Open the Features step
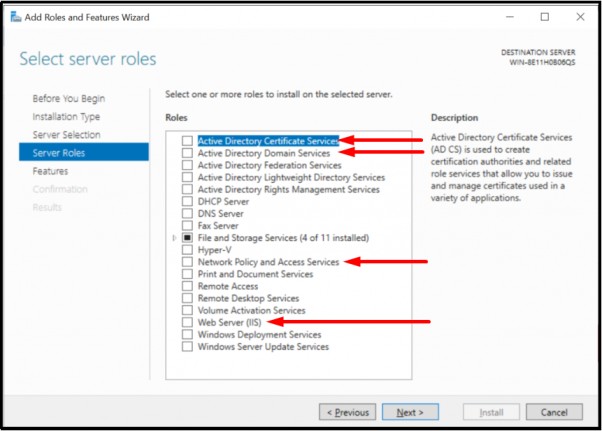 coord(50,171)
